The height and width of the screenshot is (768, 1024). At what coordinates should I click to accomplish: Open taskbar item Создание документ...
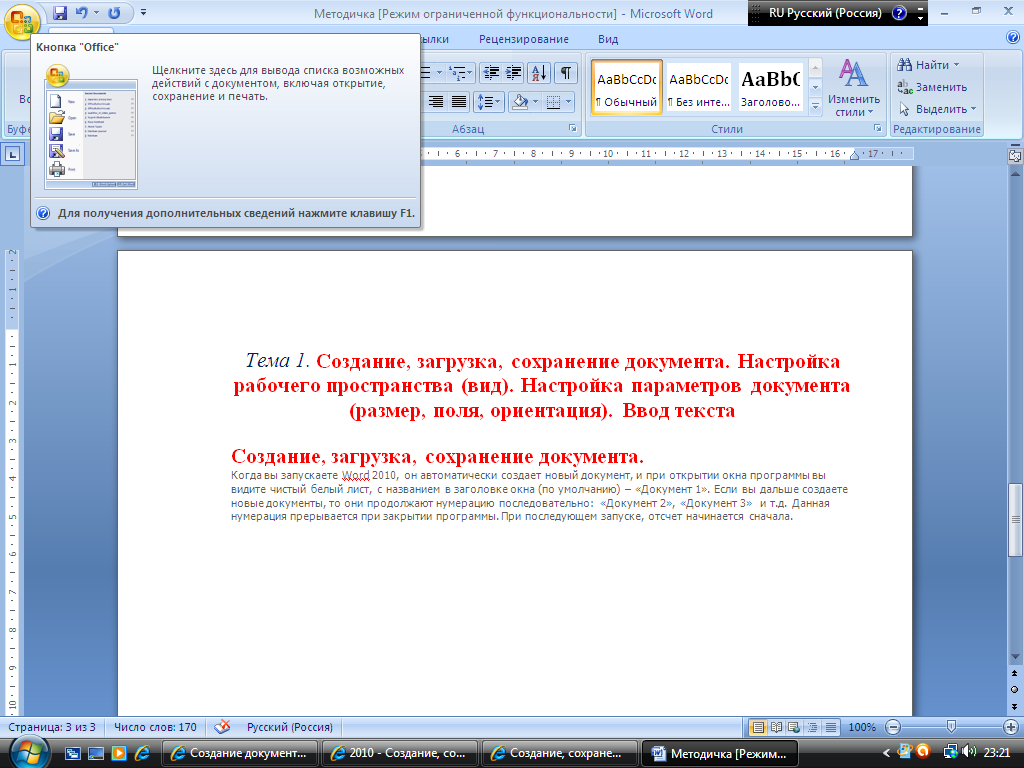coord(239,753)
